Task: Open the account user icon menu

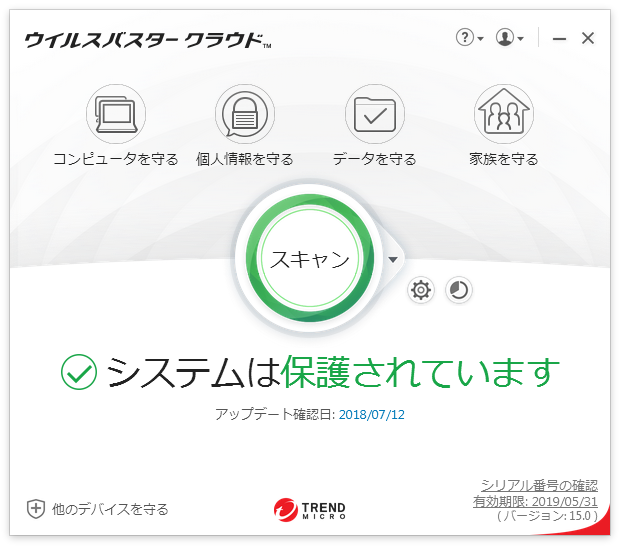Action: (510, 38)
